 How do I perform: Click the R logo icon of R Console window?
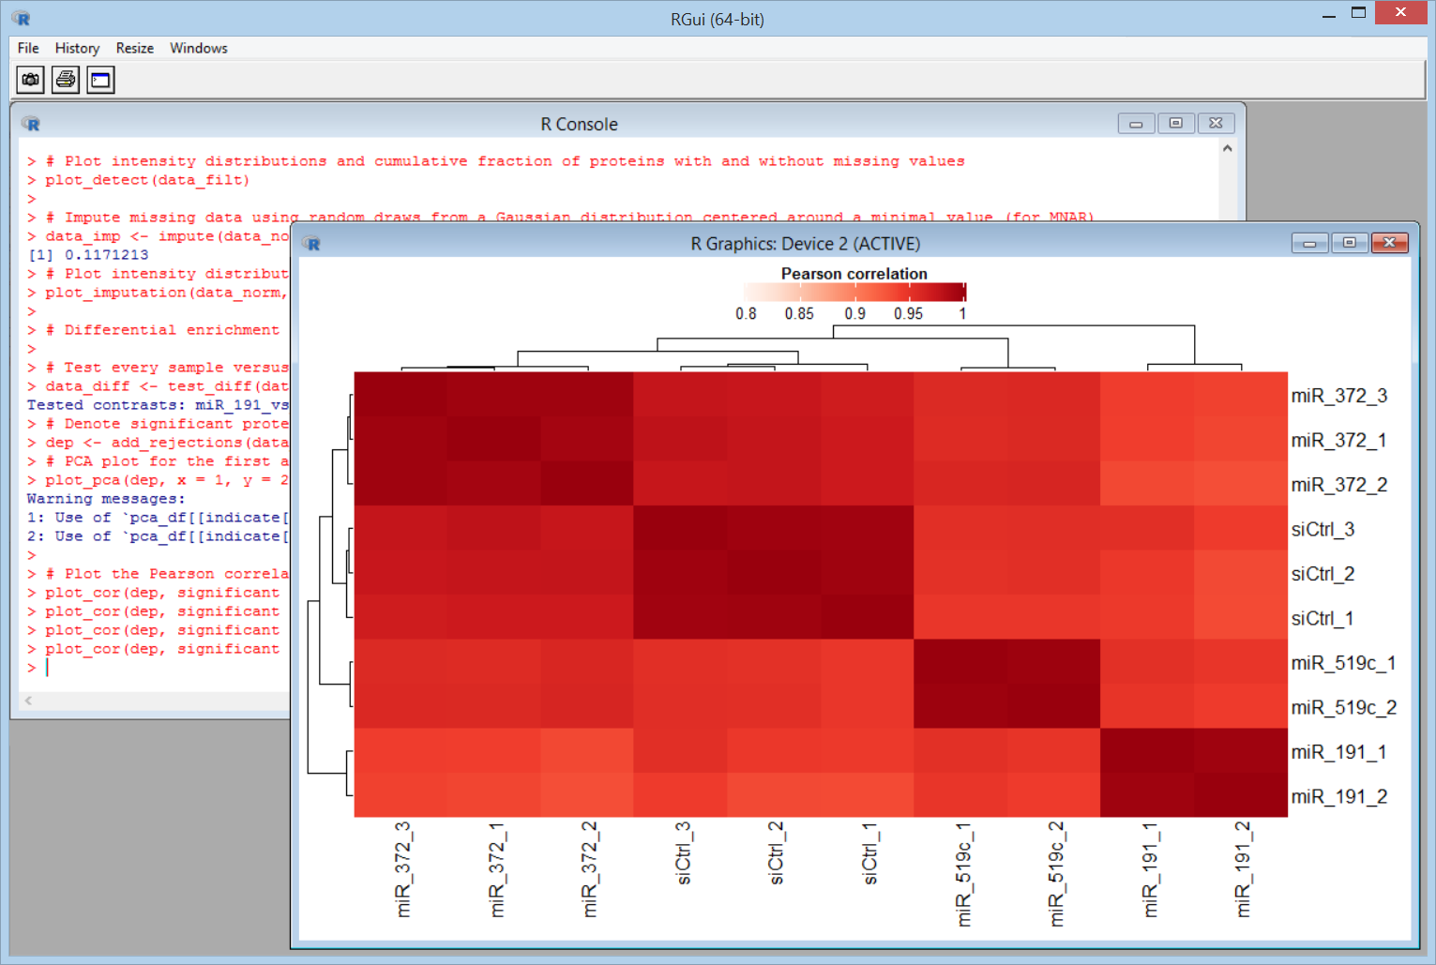point(32,124)
